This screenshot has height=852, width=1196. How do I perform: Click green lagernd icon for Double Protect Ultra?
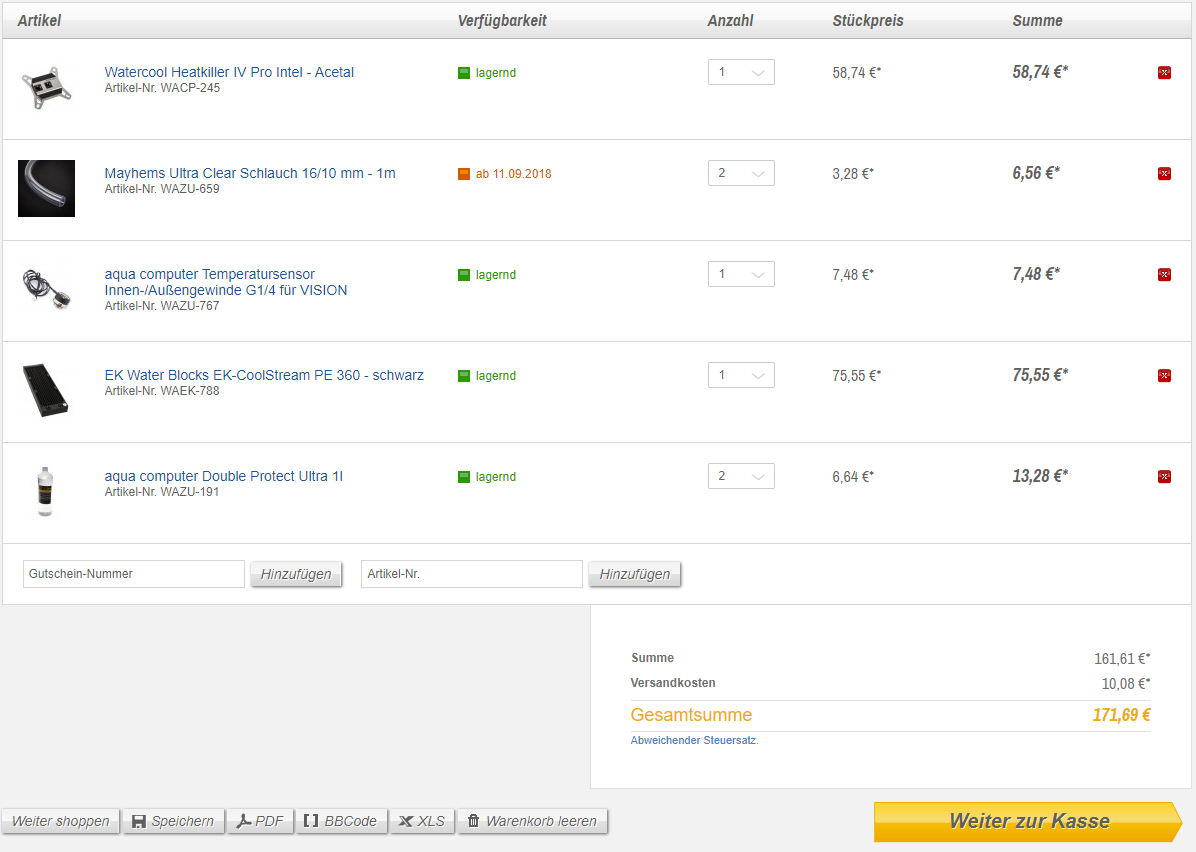pyautogui.click(x=464, y=477)
